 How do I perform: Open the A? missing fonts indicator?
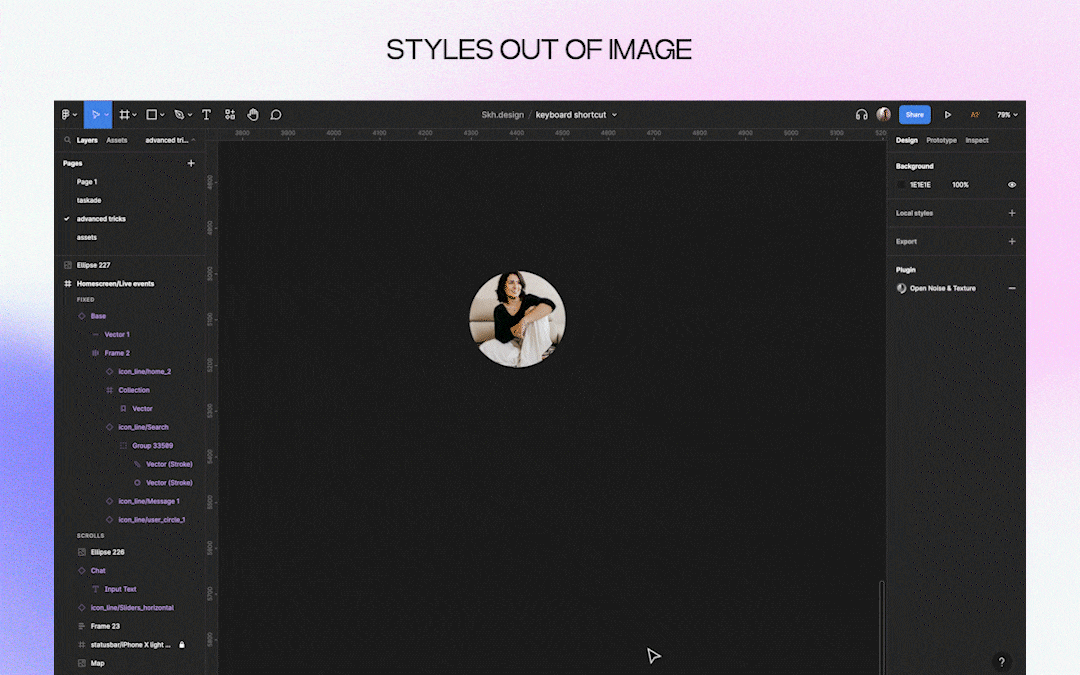click(975, 115)
